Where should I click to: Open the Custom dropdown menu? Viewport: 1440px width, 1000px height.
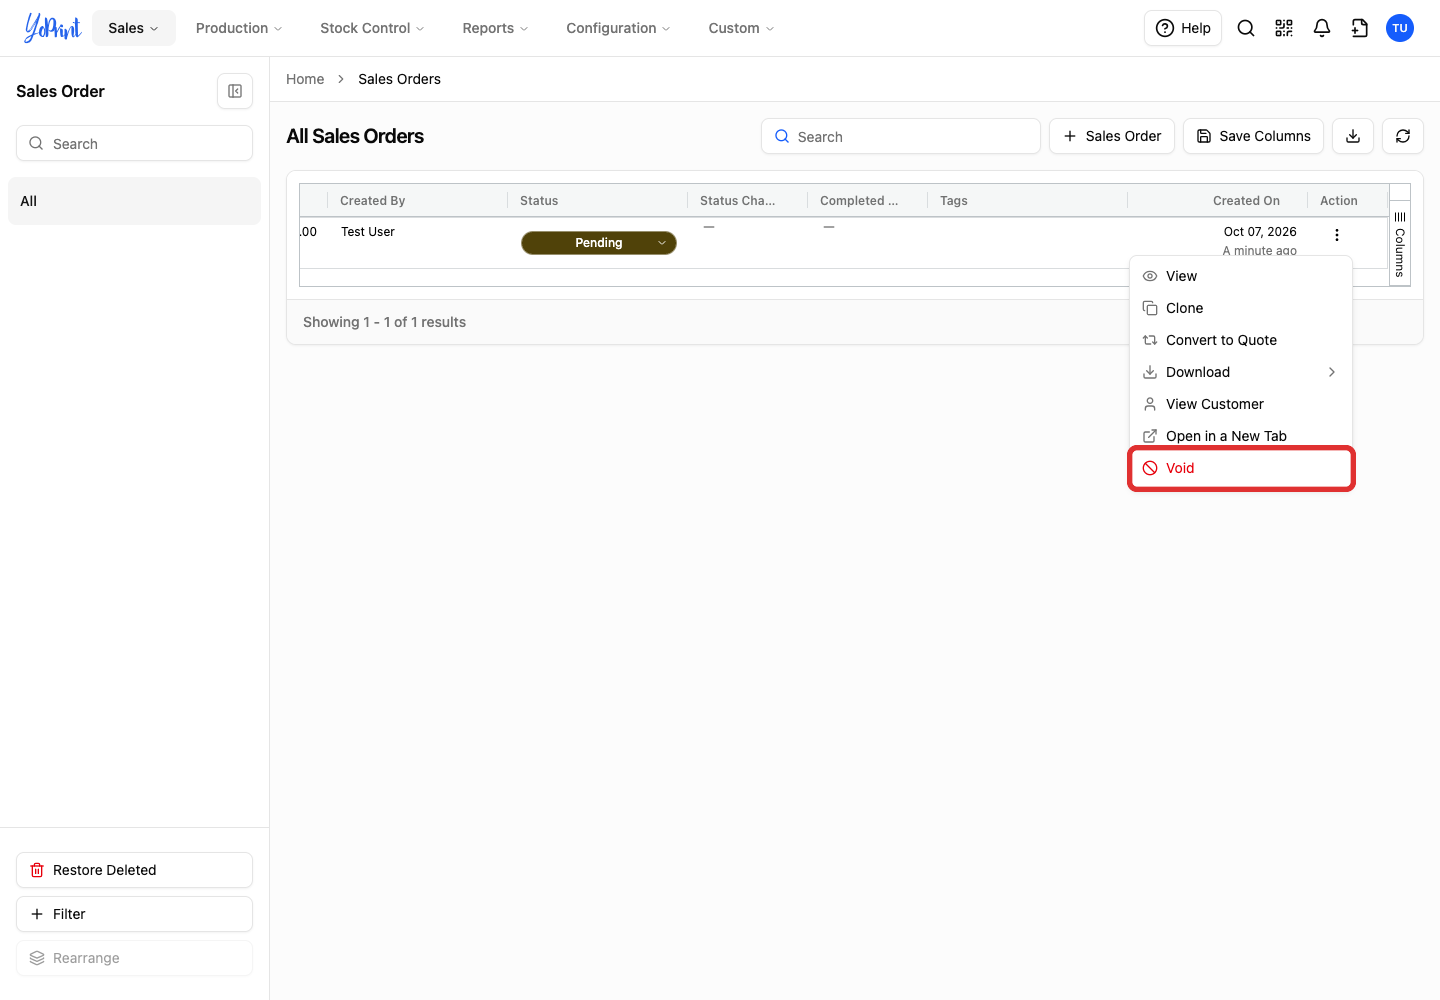[x=741, y=28]
